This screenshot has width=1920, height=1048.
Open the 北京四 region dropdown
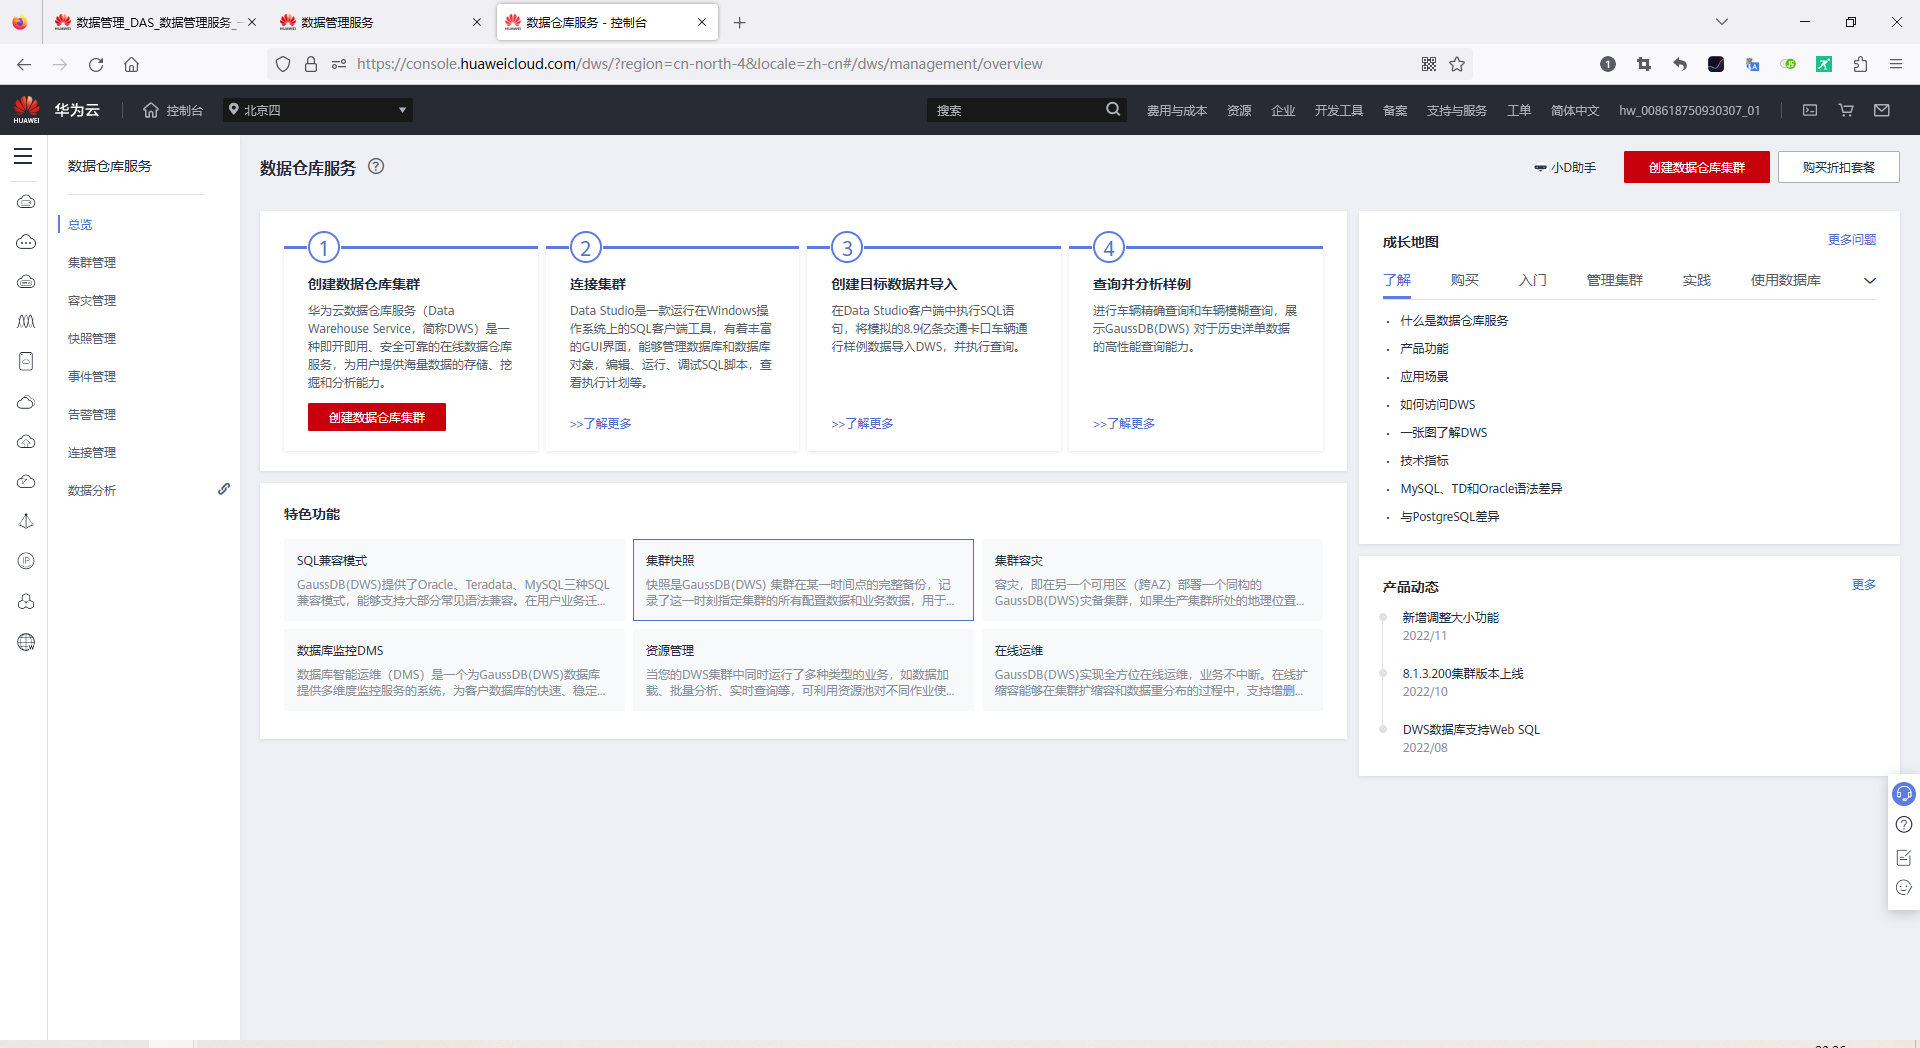pyautogui.click(x=318, y=110)
